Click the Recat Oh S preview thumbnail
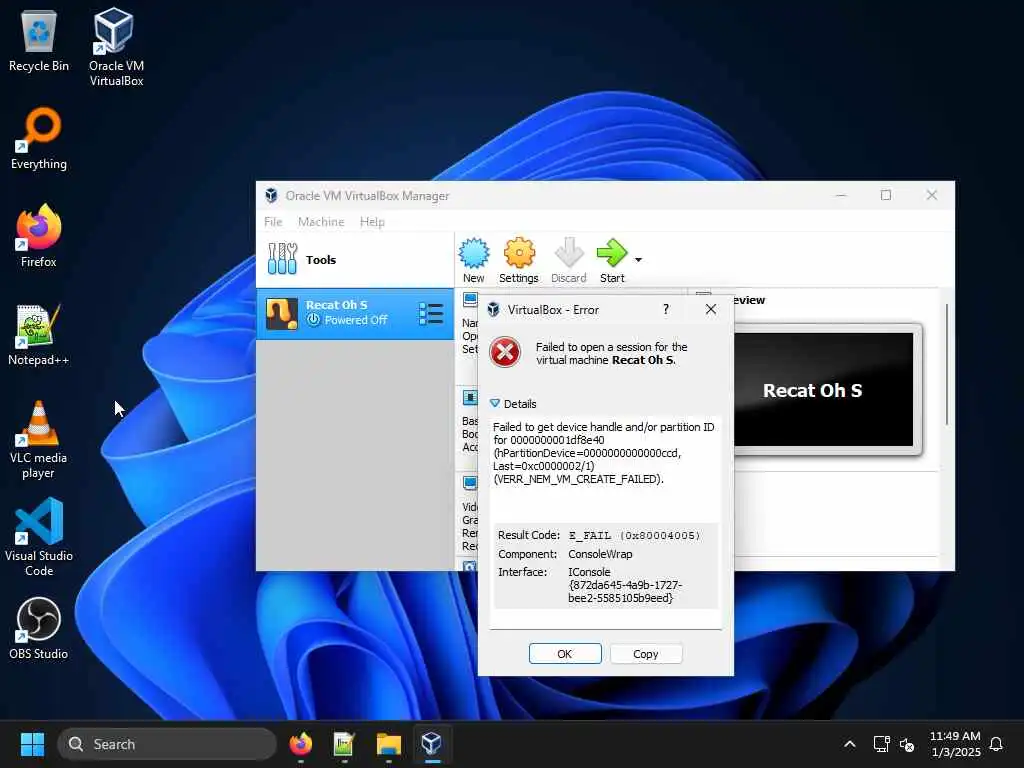 [824, 390]
